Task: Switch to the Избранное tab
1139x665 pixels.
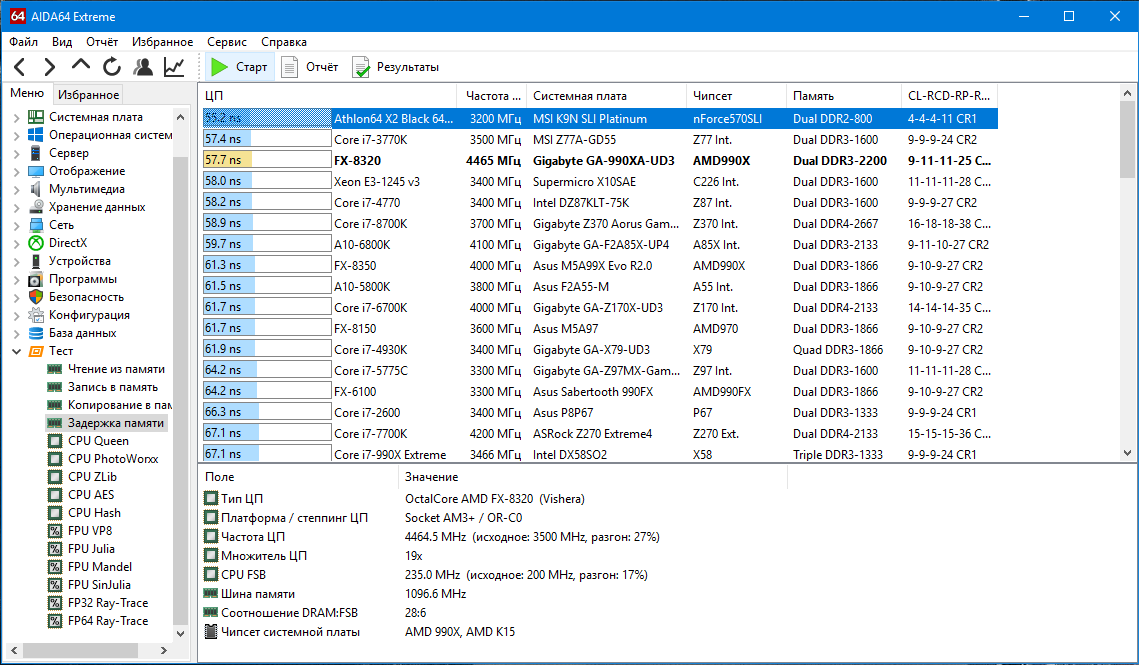Action: point(88,95)
